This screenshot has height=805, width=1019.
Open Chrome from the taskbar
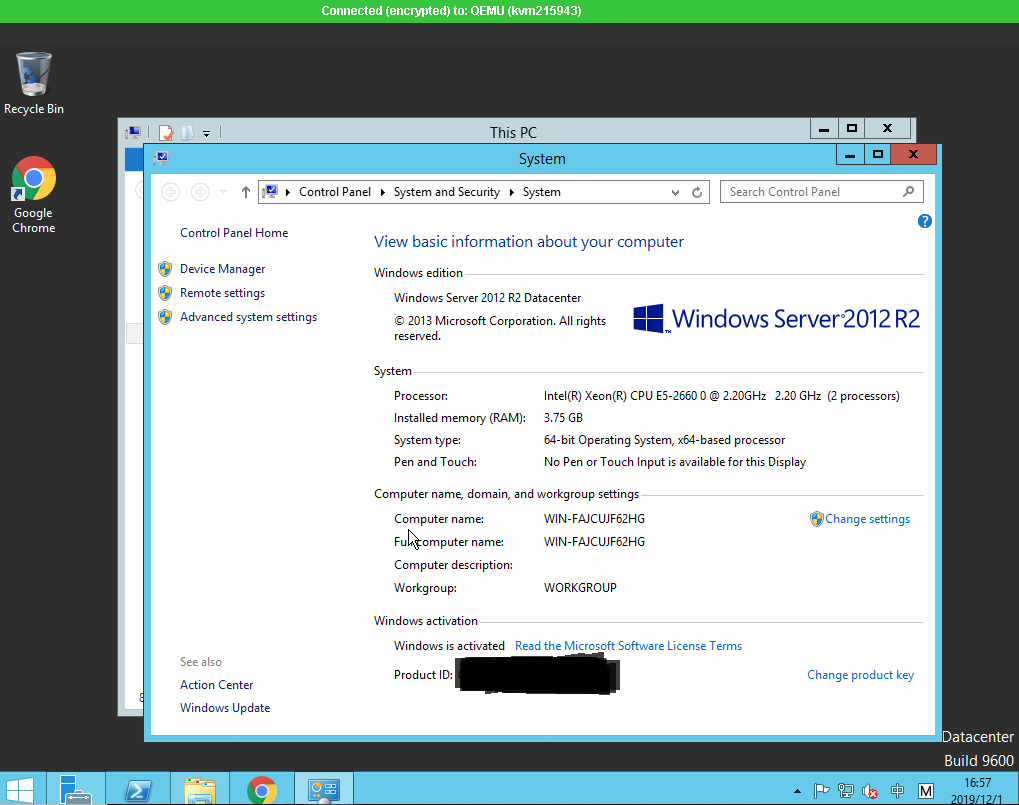point(261,789)
